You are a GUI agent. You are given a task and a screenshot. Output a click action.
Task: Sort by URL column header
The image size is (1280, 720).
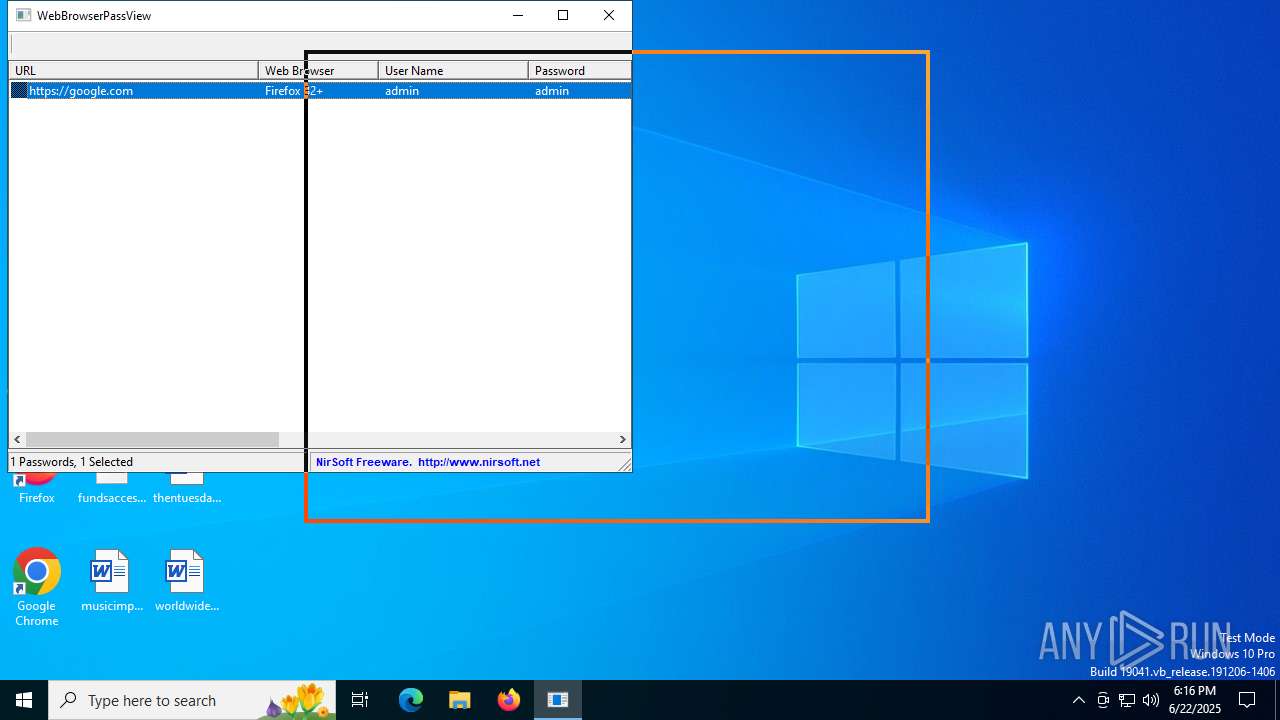click(x=134, y=71)
